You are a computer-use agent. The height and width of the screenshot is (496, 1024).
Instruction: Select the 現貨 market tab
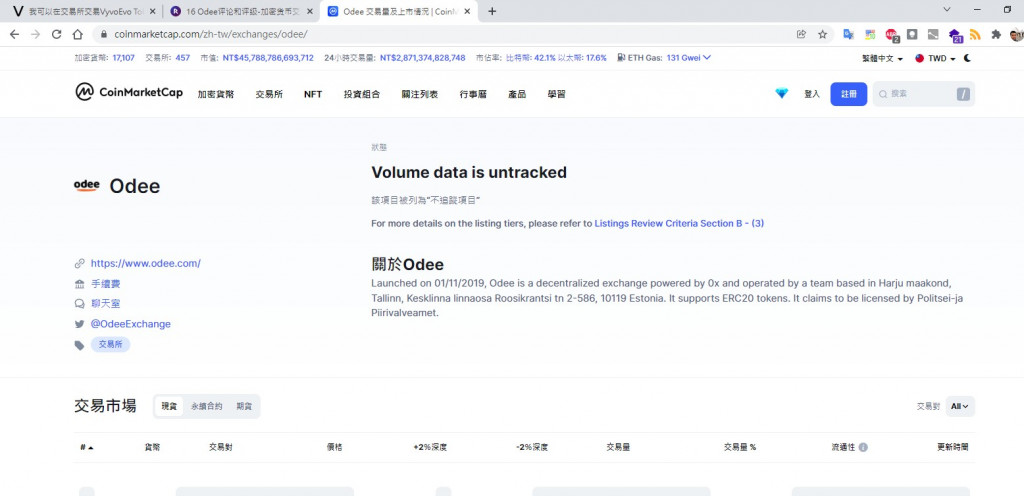coord(169,406)
